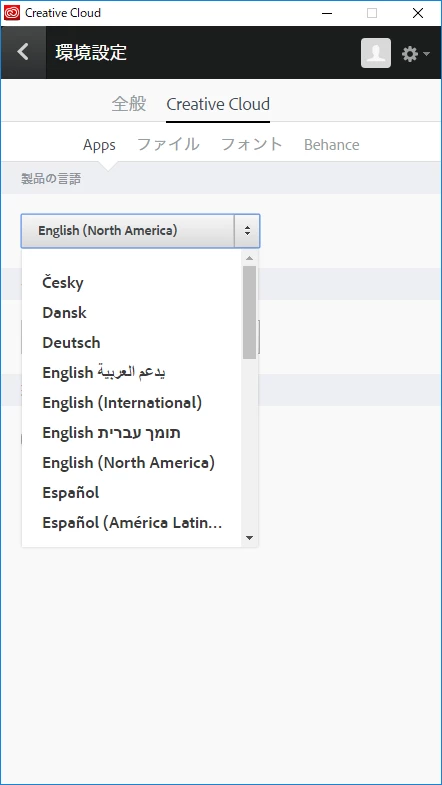Open the ファイル sub-tab
Screen dimensions: 442x785
pyautogui.click(x=168, y=145)
